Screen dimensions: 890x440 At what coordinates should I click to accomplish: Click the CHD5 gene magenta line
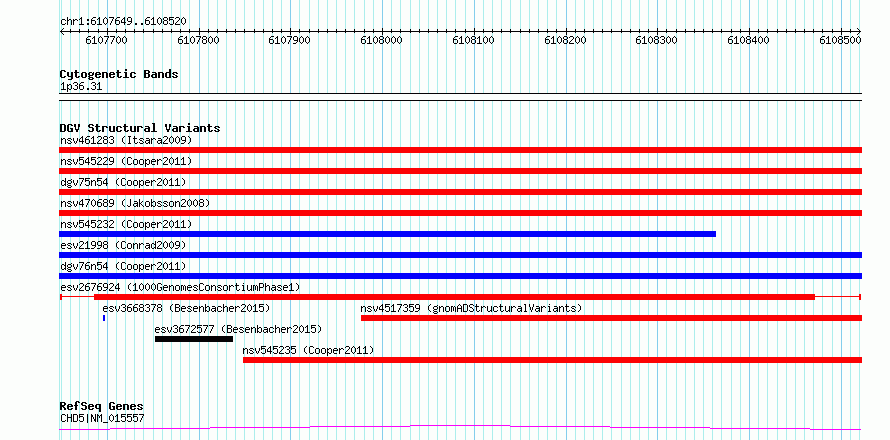[460, 428]
